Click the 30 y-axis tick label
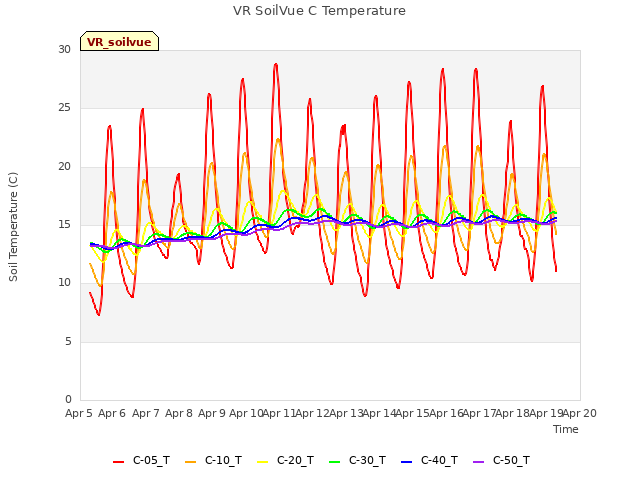This screenshot has width=640, height=480. [x=64, y=49]
